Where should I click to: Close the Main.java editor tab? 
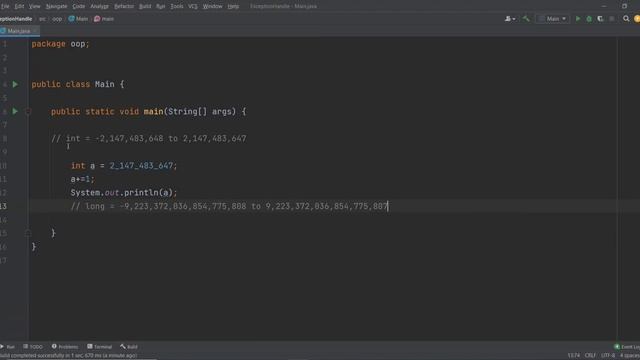[x=35, y=31]
